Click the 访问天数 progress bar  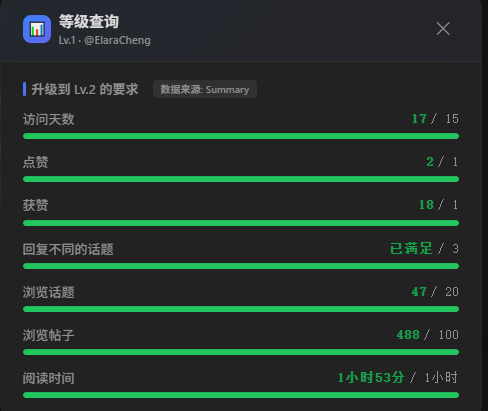[241, 136]
